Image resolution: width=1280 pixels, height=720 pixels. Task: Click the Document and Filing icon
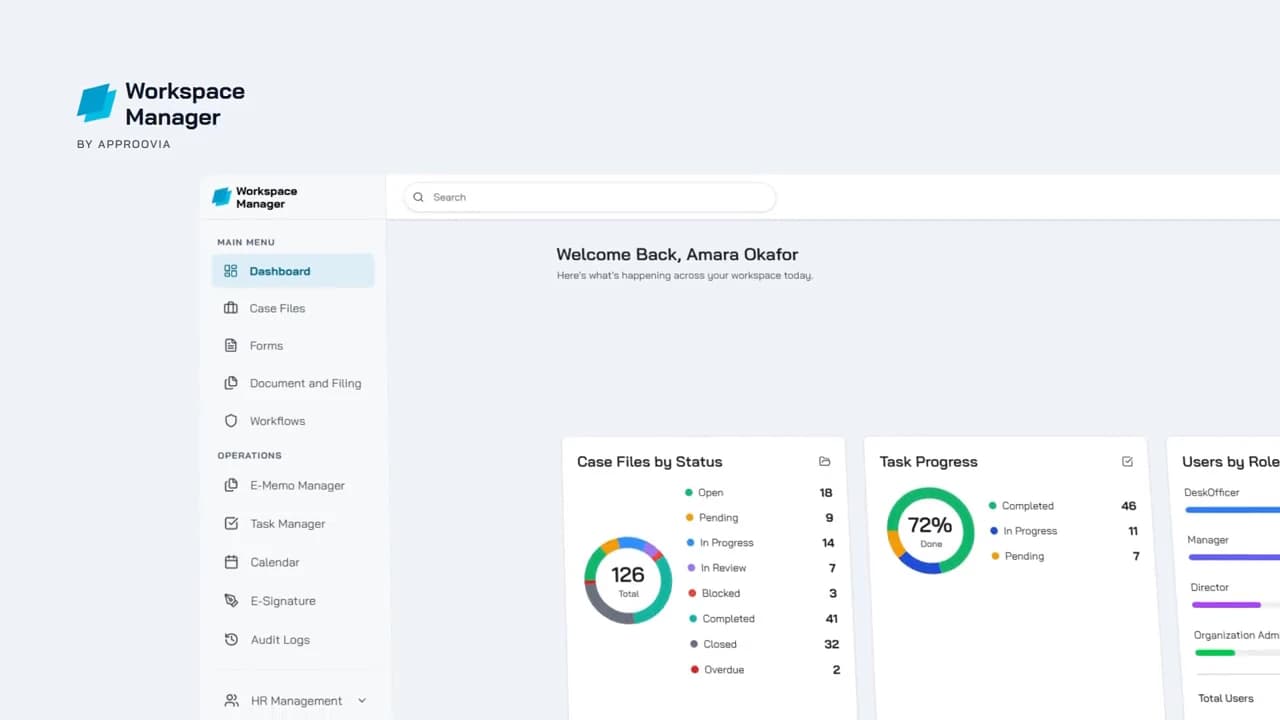tap(231, 383)
